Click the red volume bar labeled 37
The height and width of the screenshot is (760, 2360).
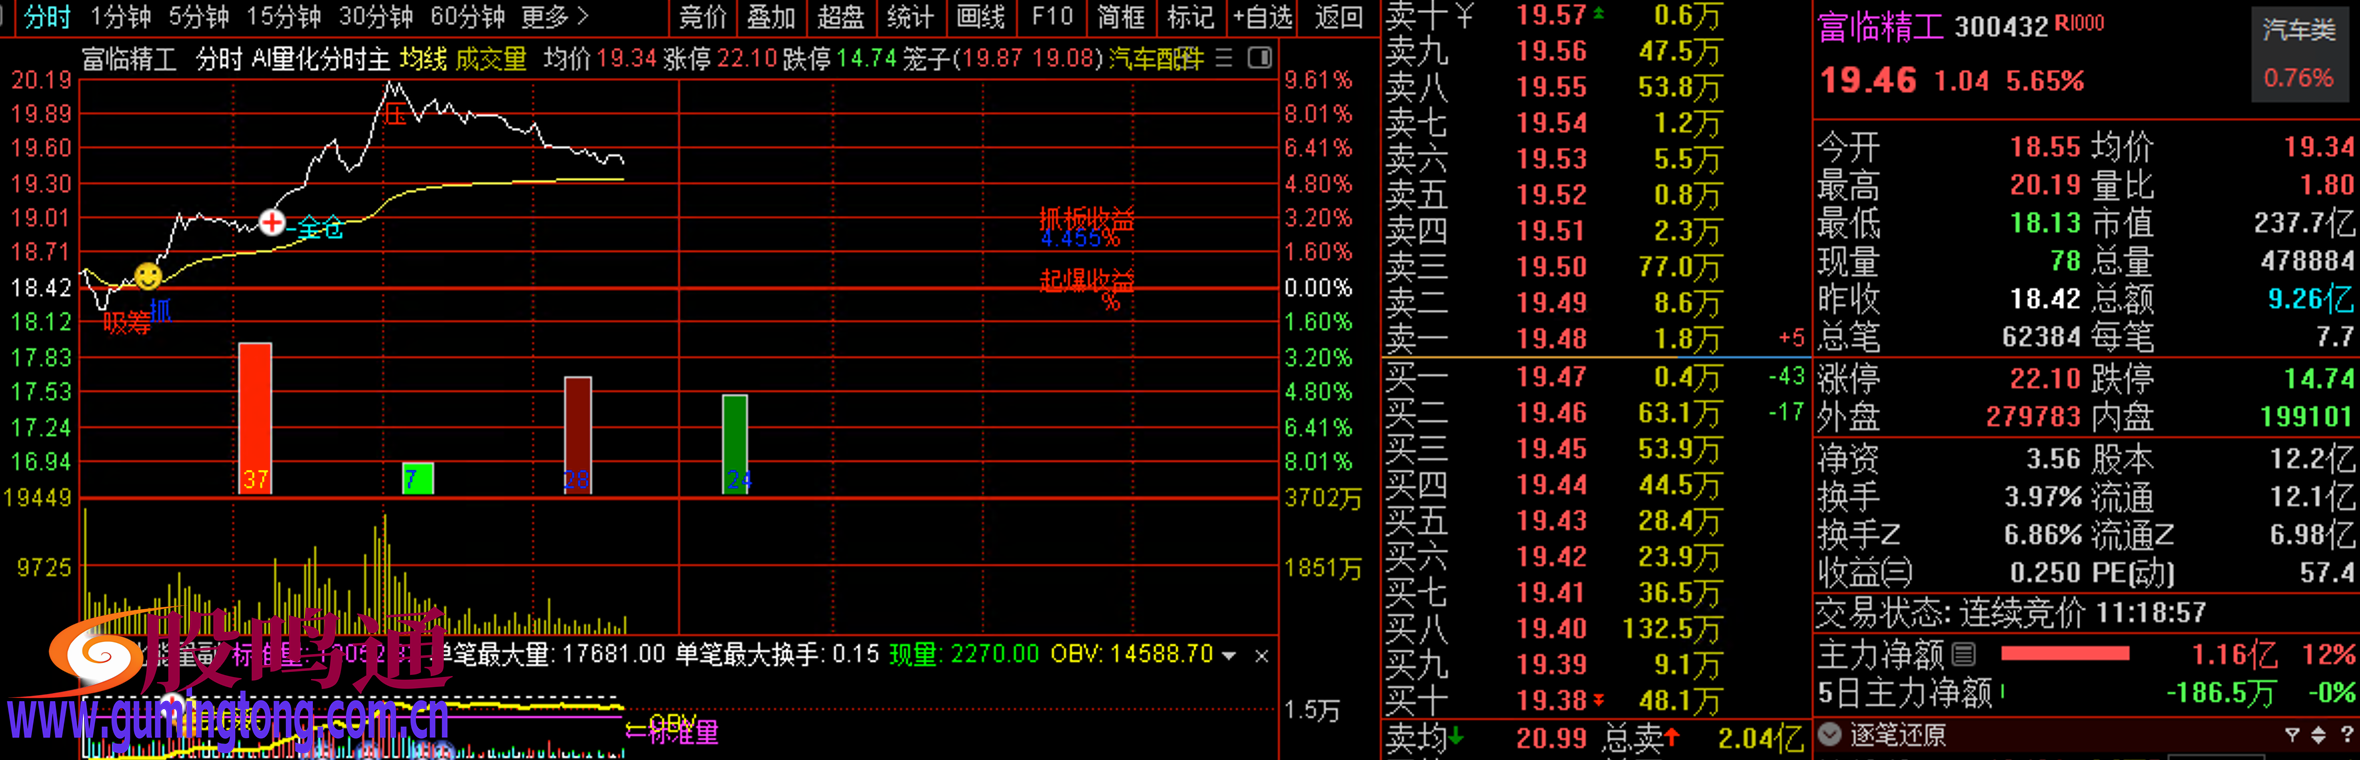point(255,418)
